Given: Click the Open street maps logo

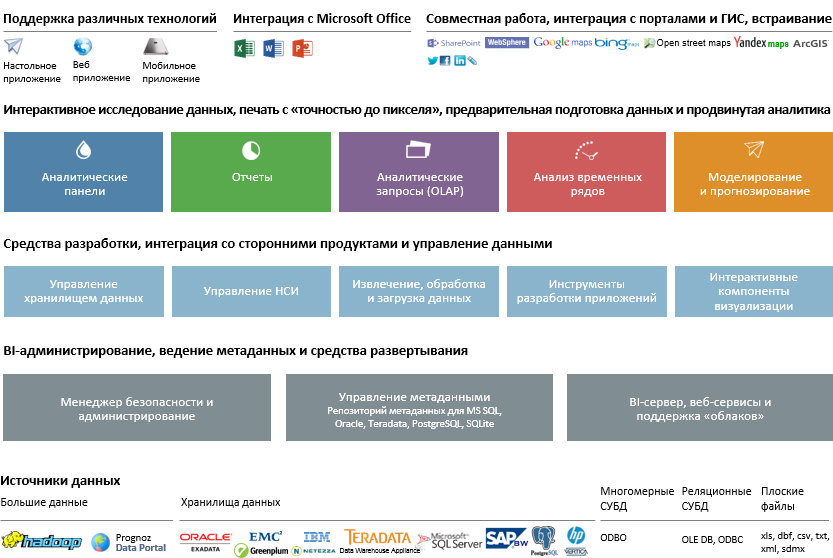Looking at the screenshot, I should [x=687, y=43].
